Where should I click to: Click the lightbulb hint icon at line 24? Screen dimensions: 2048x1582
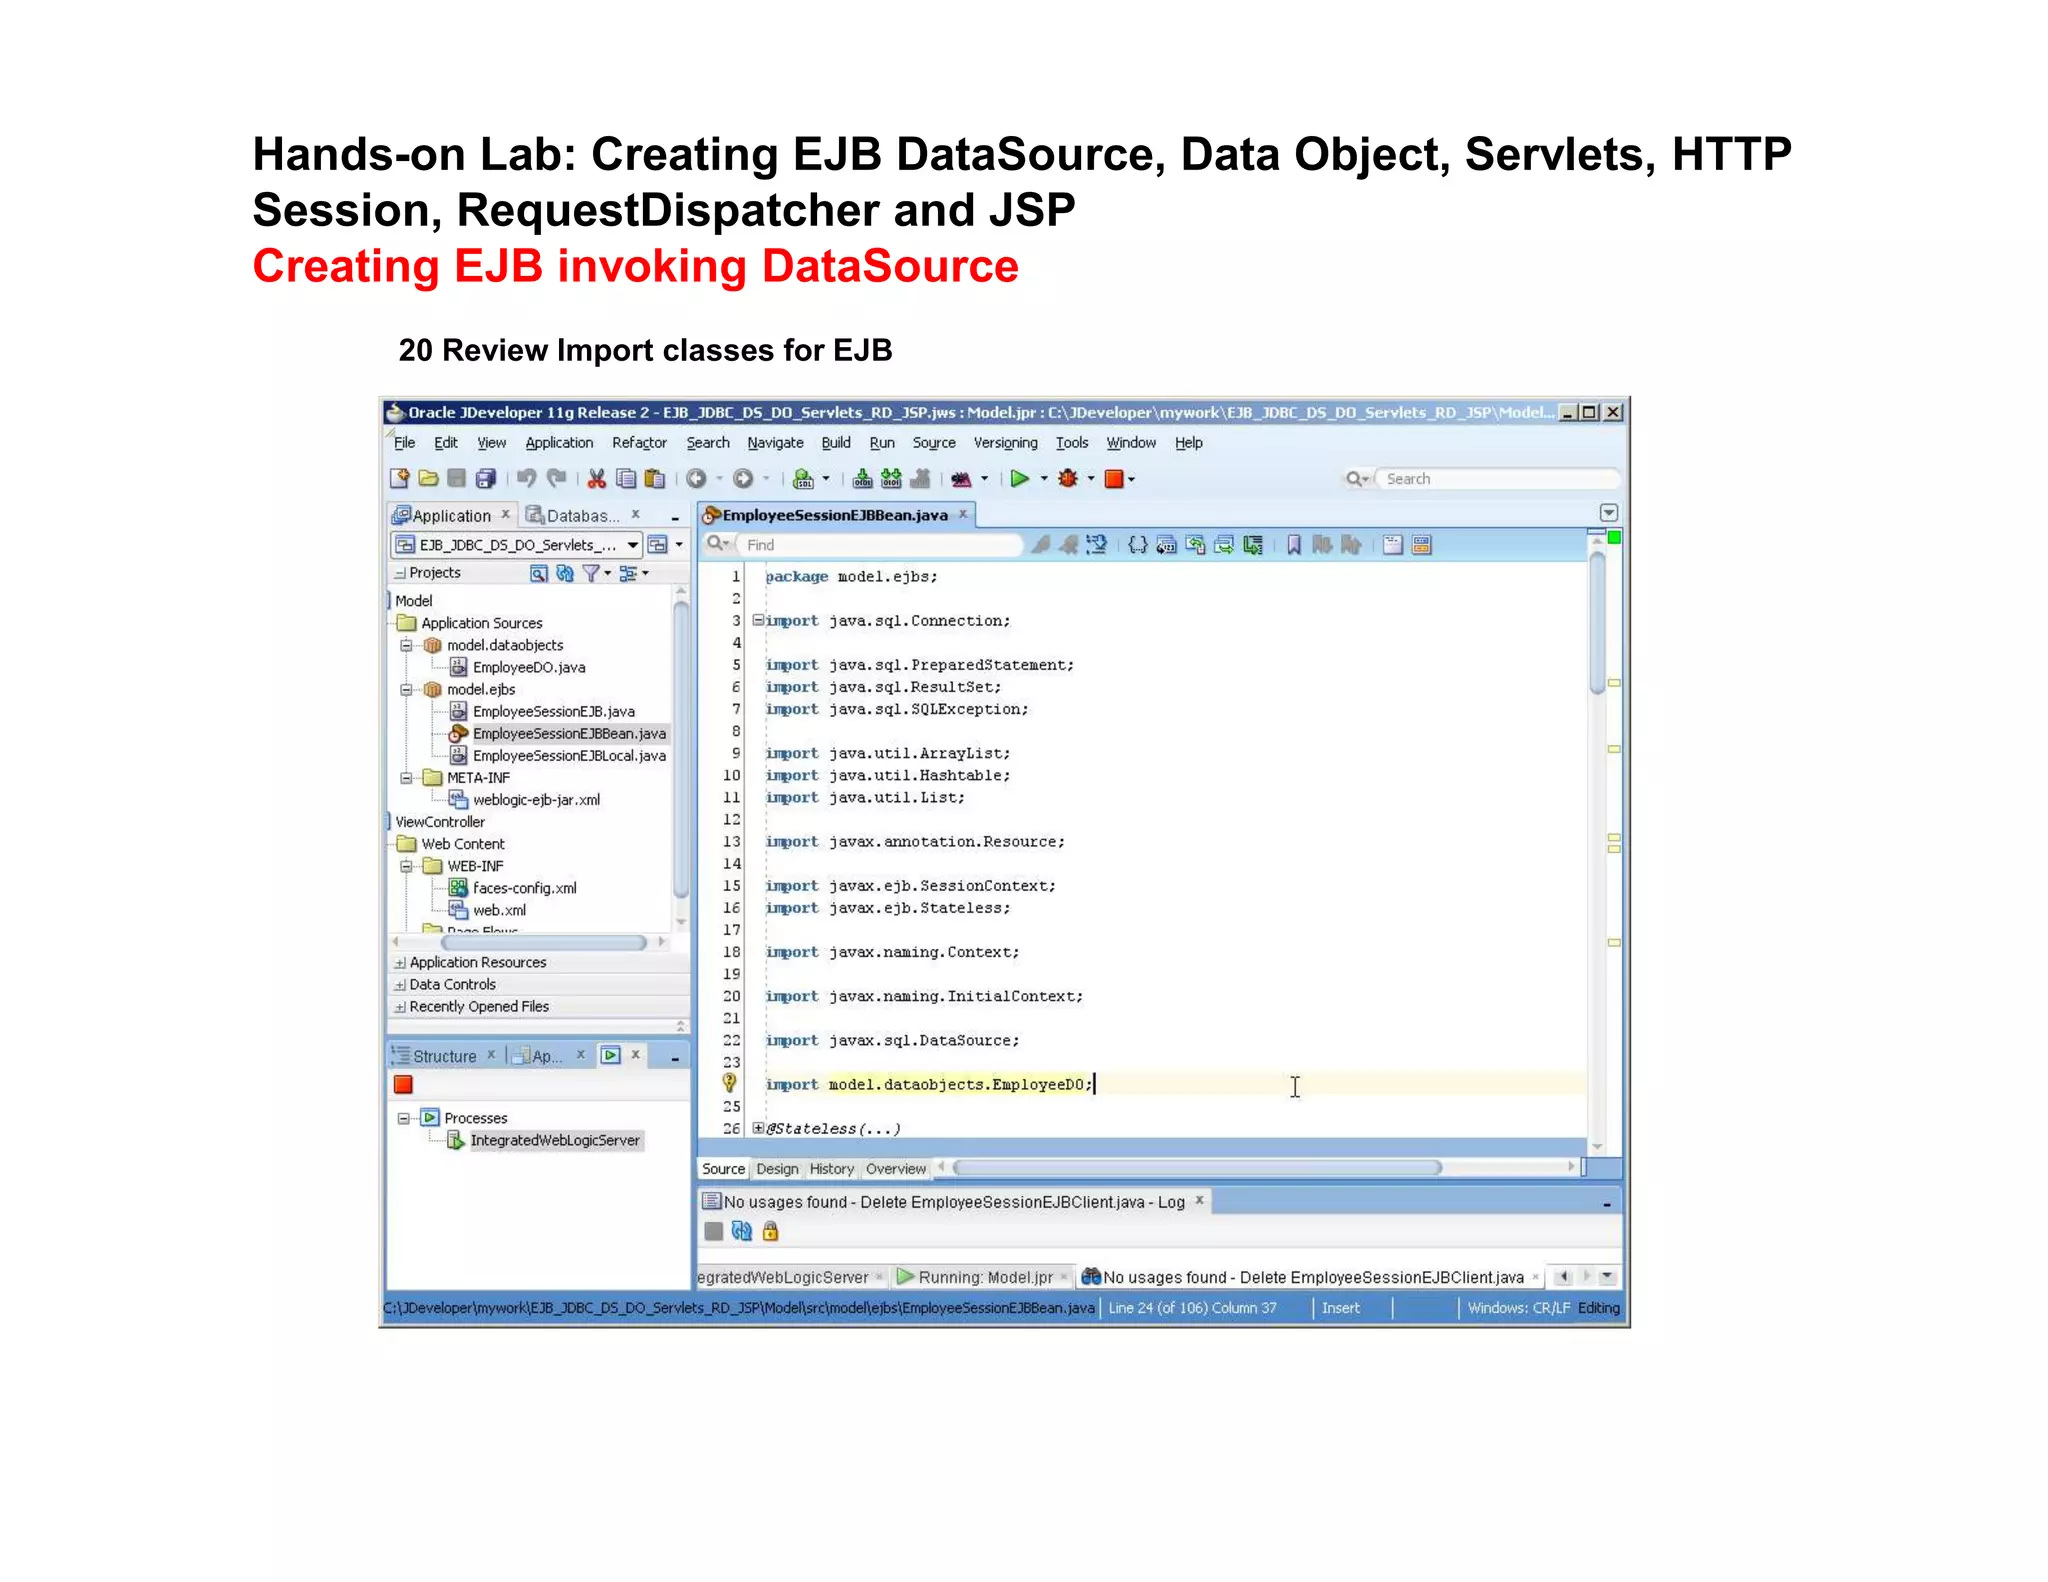(730, 1083)
